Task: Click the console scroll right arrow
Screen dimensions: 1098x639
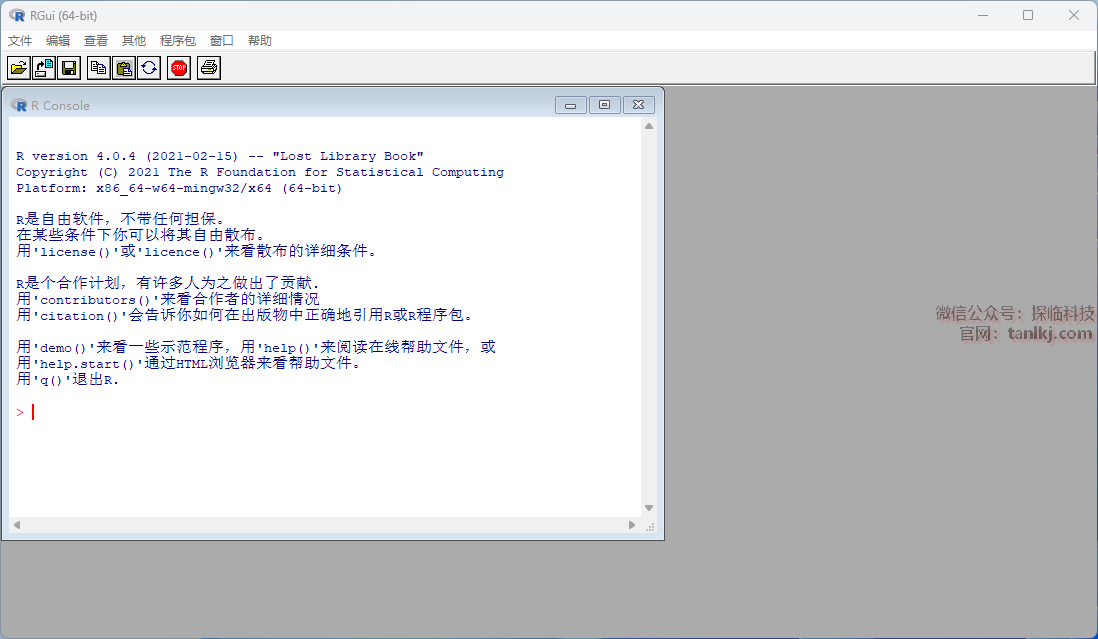Action: coord(632,525)
